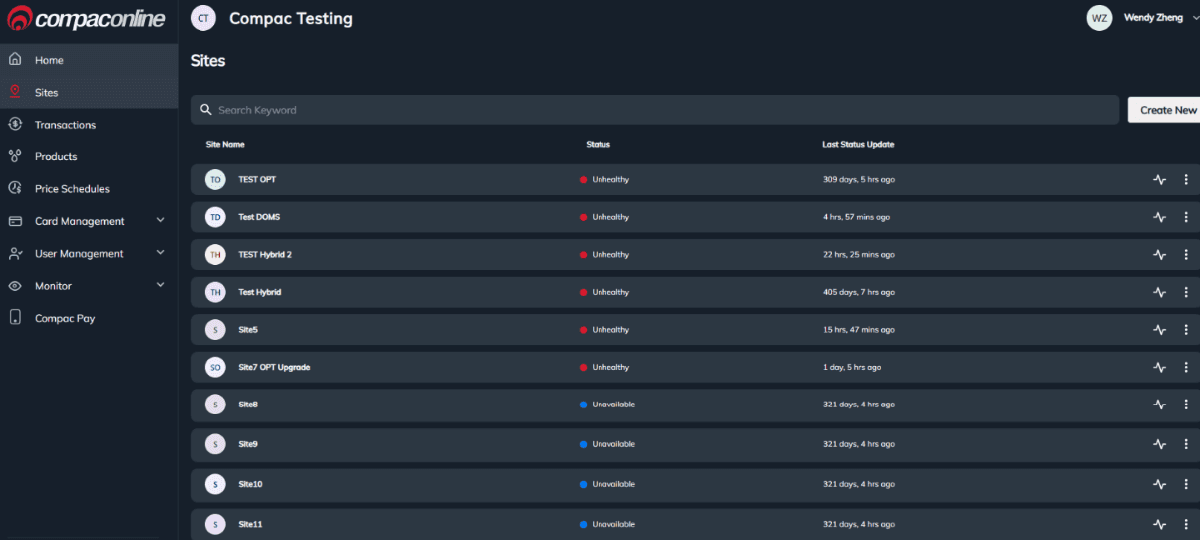This screenshot has height=540, width=1200.
Task: Open more options menu for TEST OPT
Action: [1186, 180]
